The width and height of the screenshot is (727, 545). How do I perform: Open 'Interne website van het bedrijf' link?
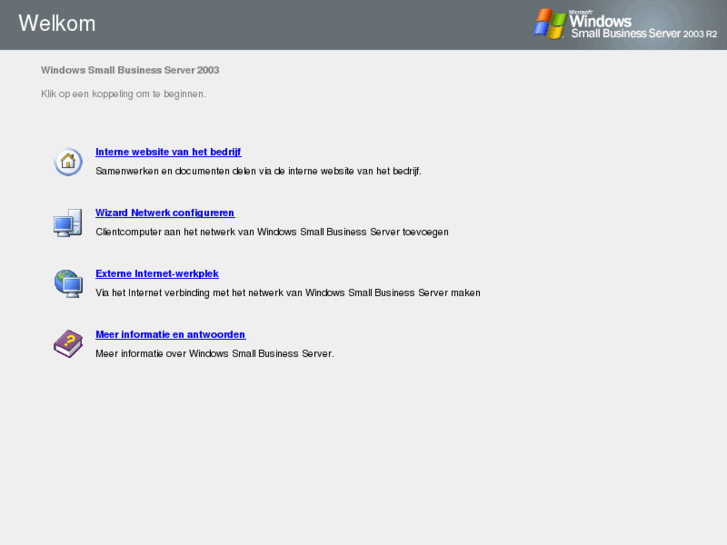[168, 152]
